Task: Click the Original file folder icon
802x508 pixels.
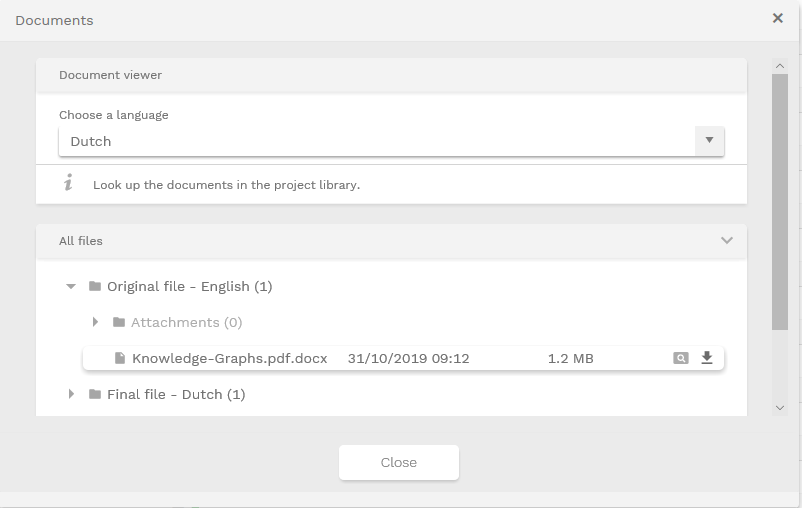Action: point(95,287)
